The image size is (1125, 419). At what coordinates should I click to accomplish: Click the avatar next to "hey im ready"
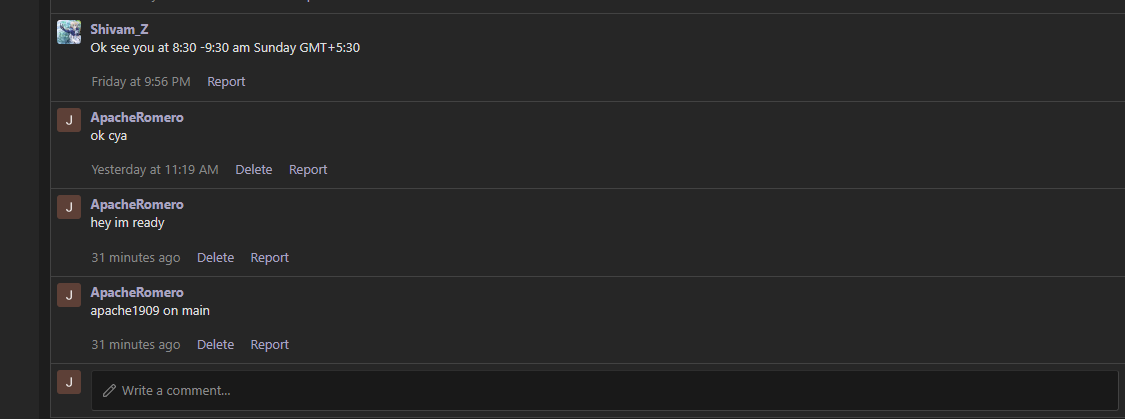(x=69, y=207)
